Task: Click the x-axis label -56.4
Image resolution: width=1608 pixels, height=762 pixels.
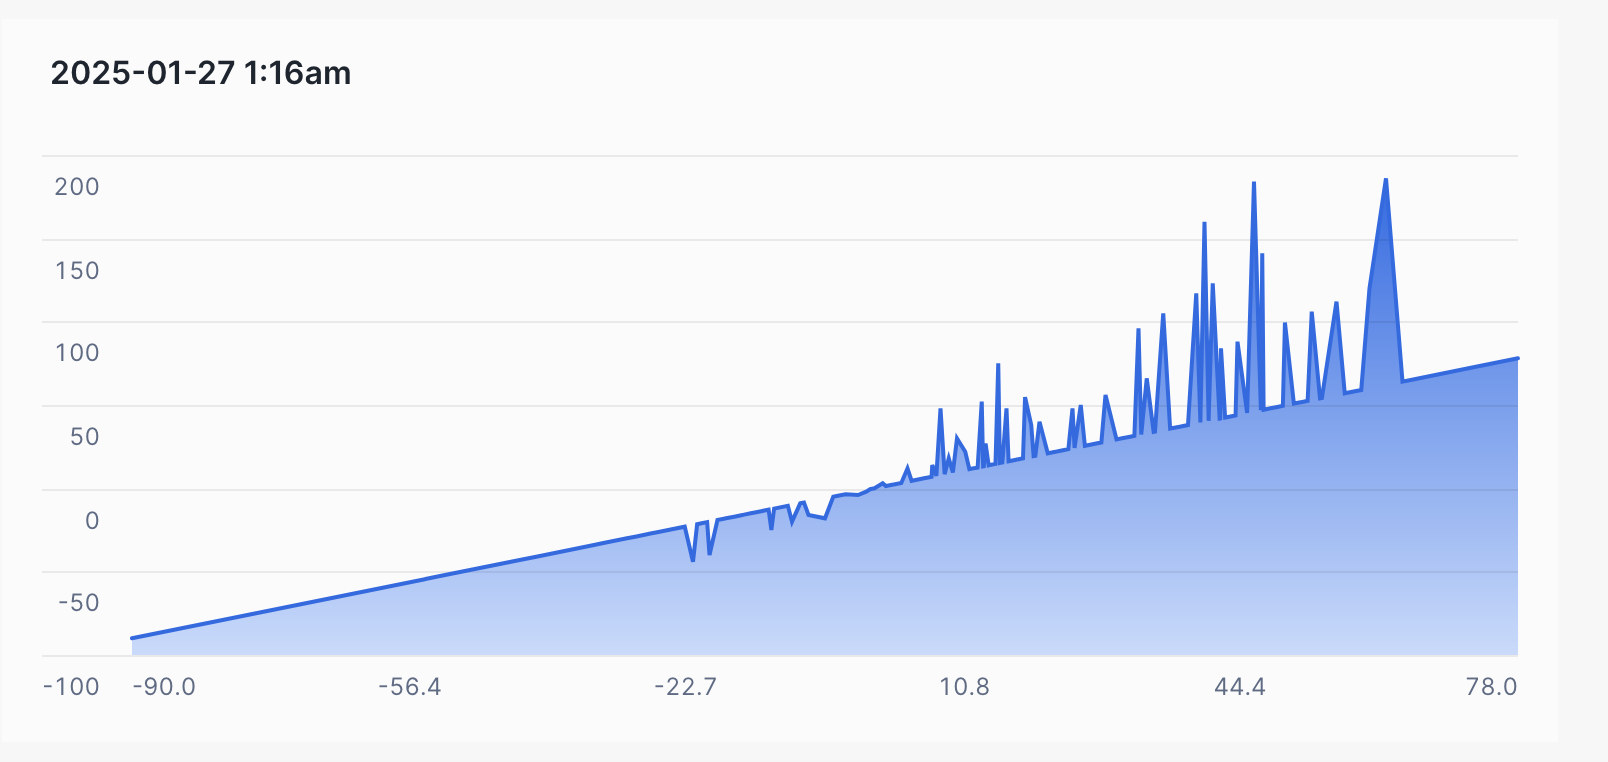Action: (410, 687)
